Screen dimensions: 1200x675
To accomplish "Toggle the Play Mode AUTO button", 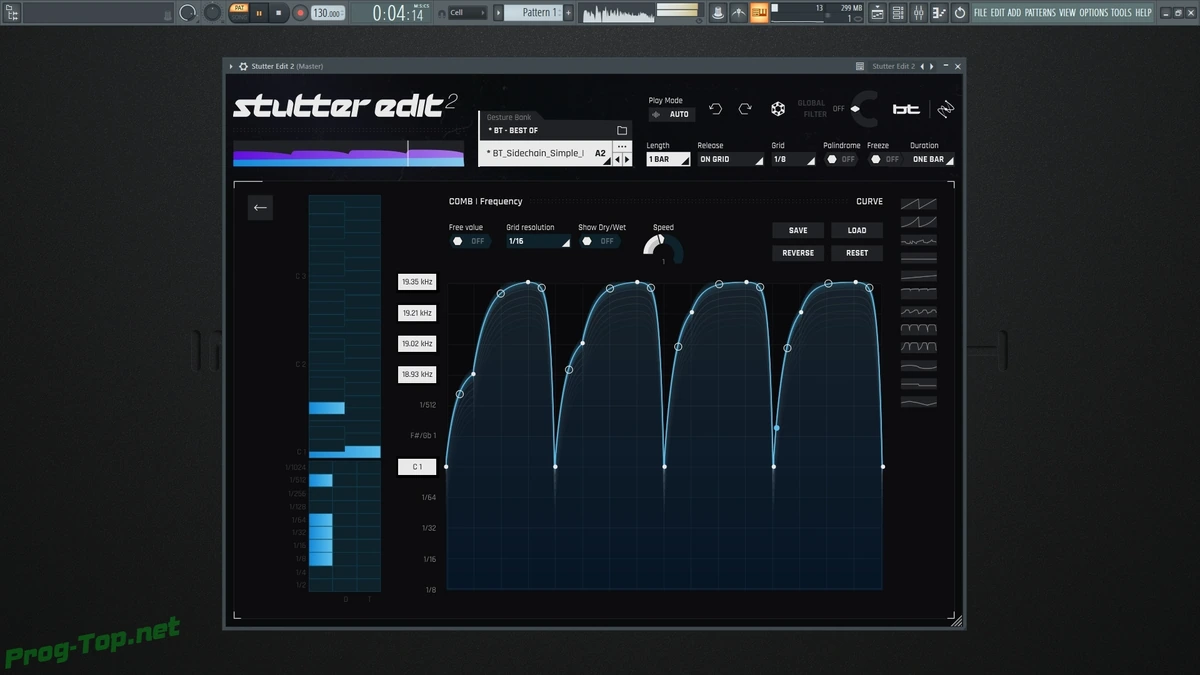I will click(671, 114).
